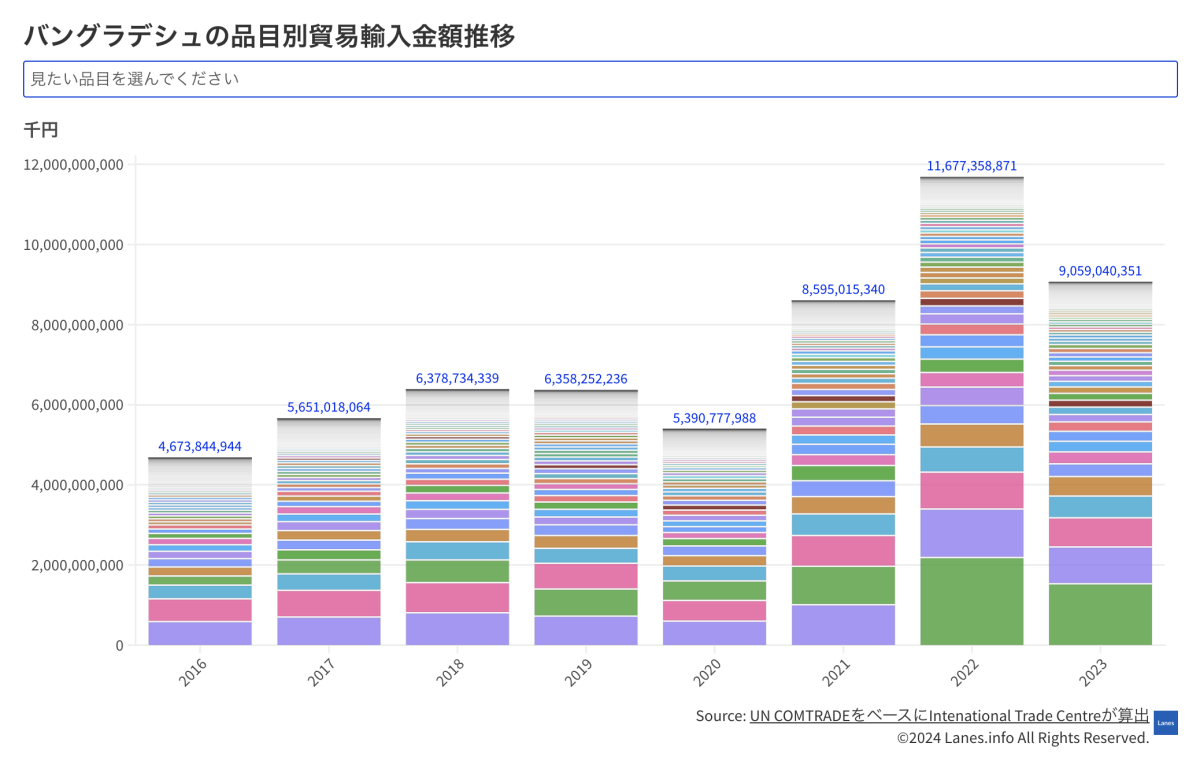Click the large green bottom segment of 2022 bar
The height and width of the screenshot is (769, 1200).
(972, 601)
